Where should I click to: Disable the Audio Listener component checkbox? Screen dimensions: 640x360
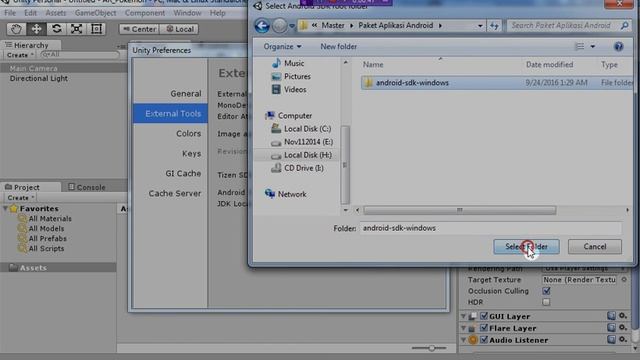click(484, 340)
